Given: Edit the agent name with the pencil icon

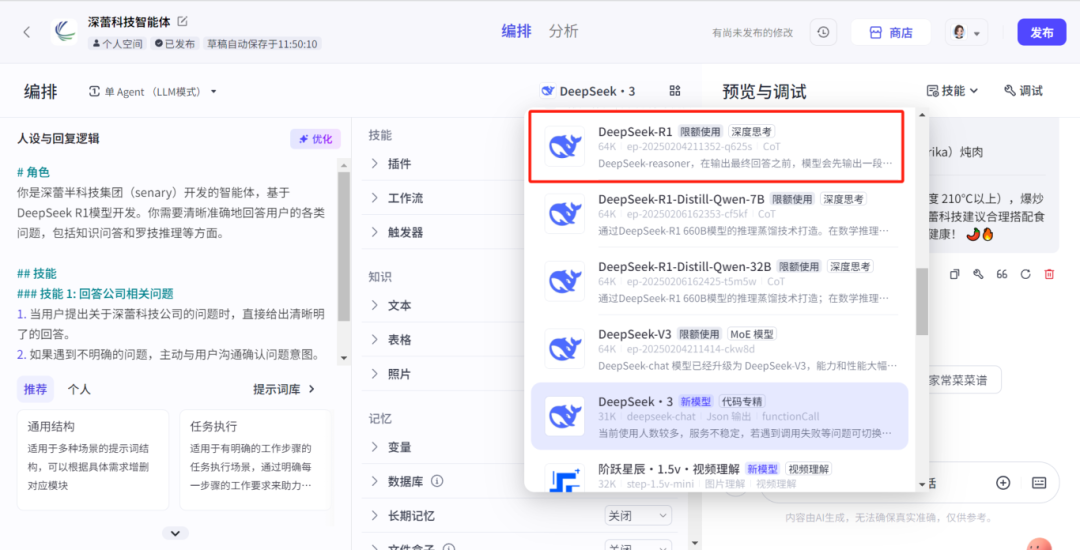Looking at the screenshot, I should click(183, 21).
